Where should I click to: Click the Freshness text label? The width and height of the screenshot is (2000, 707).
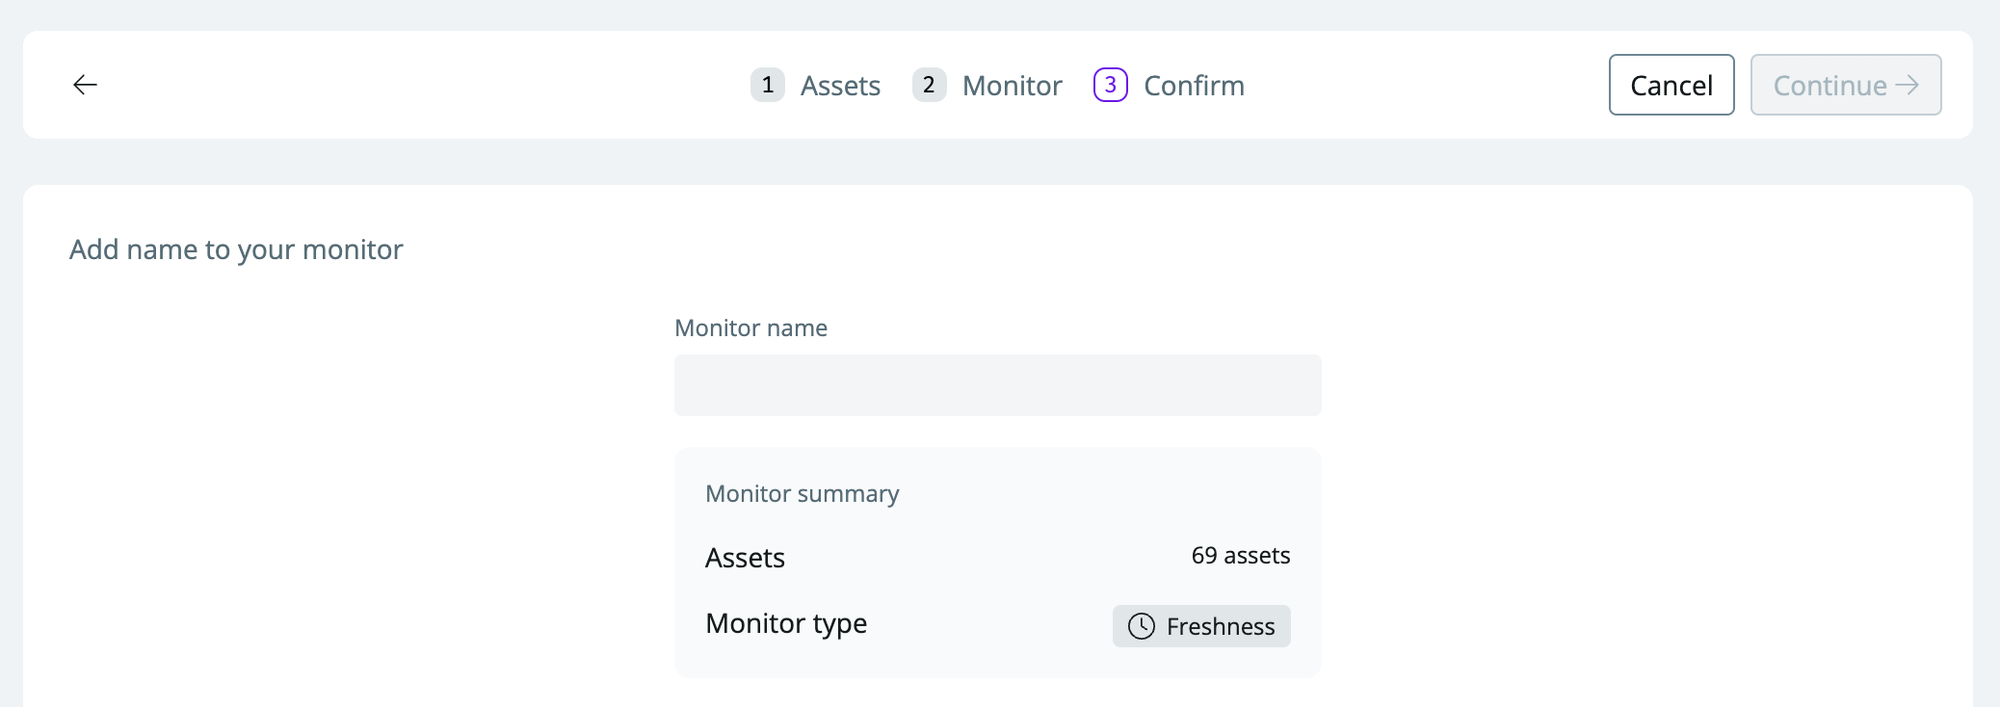1220,627
